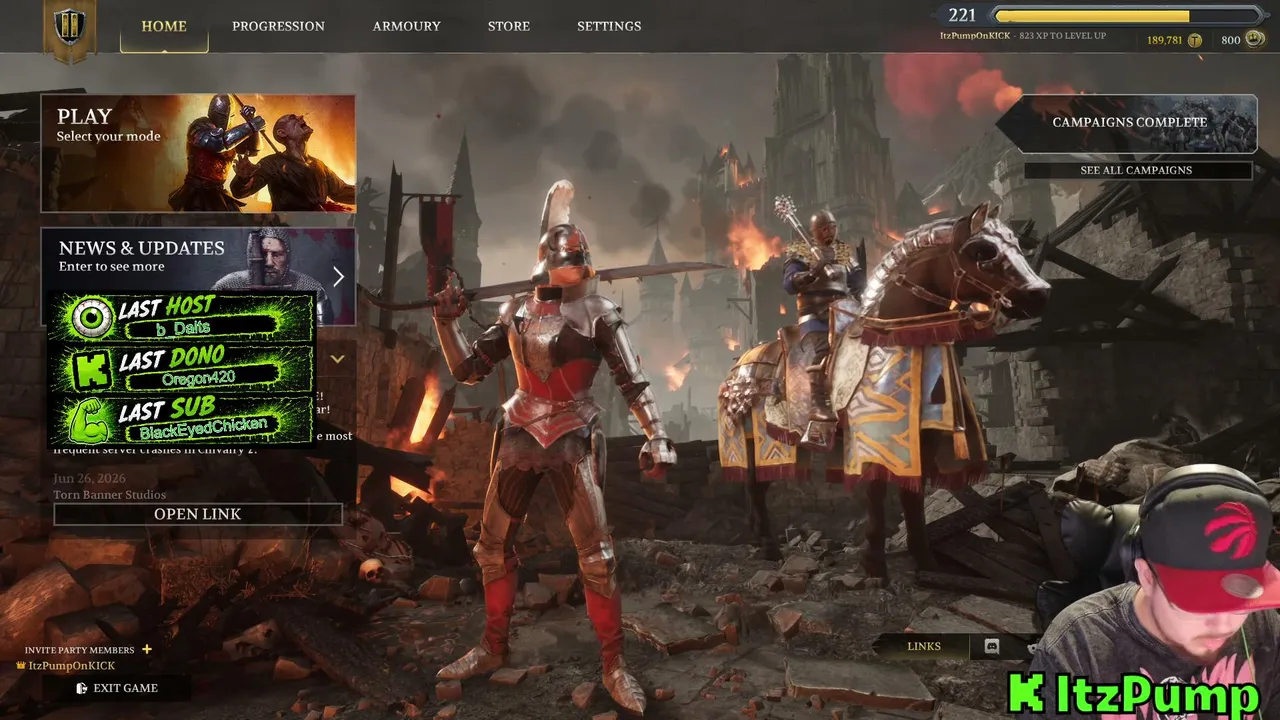The width and height of the screenshot is (1280, 720).
Task: Click the 'Jun 26, 2026' news date
Action: tap(88, 479)
